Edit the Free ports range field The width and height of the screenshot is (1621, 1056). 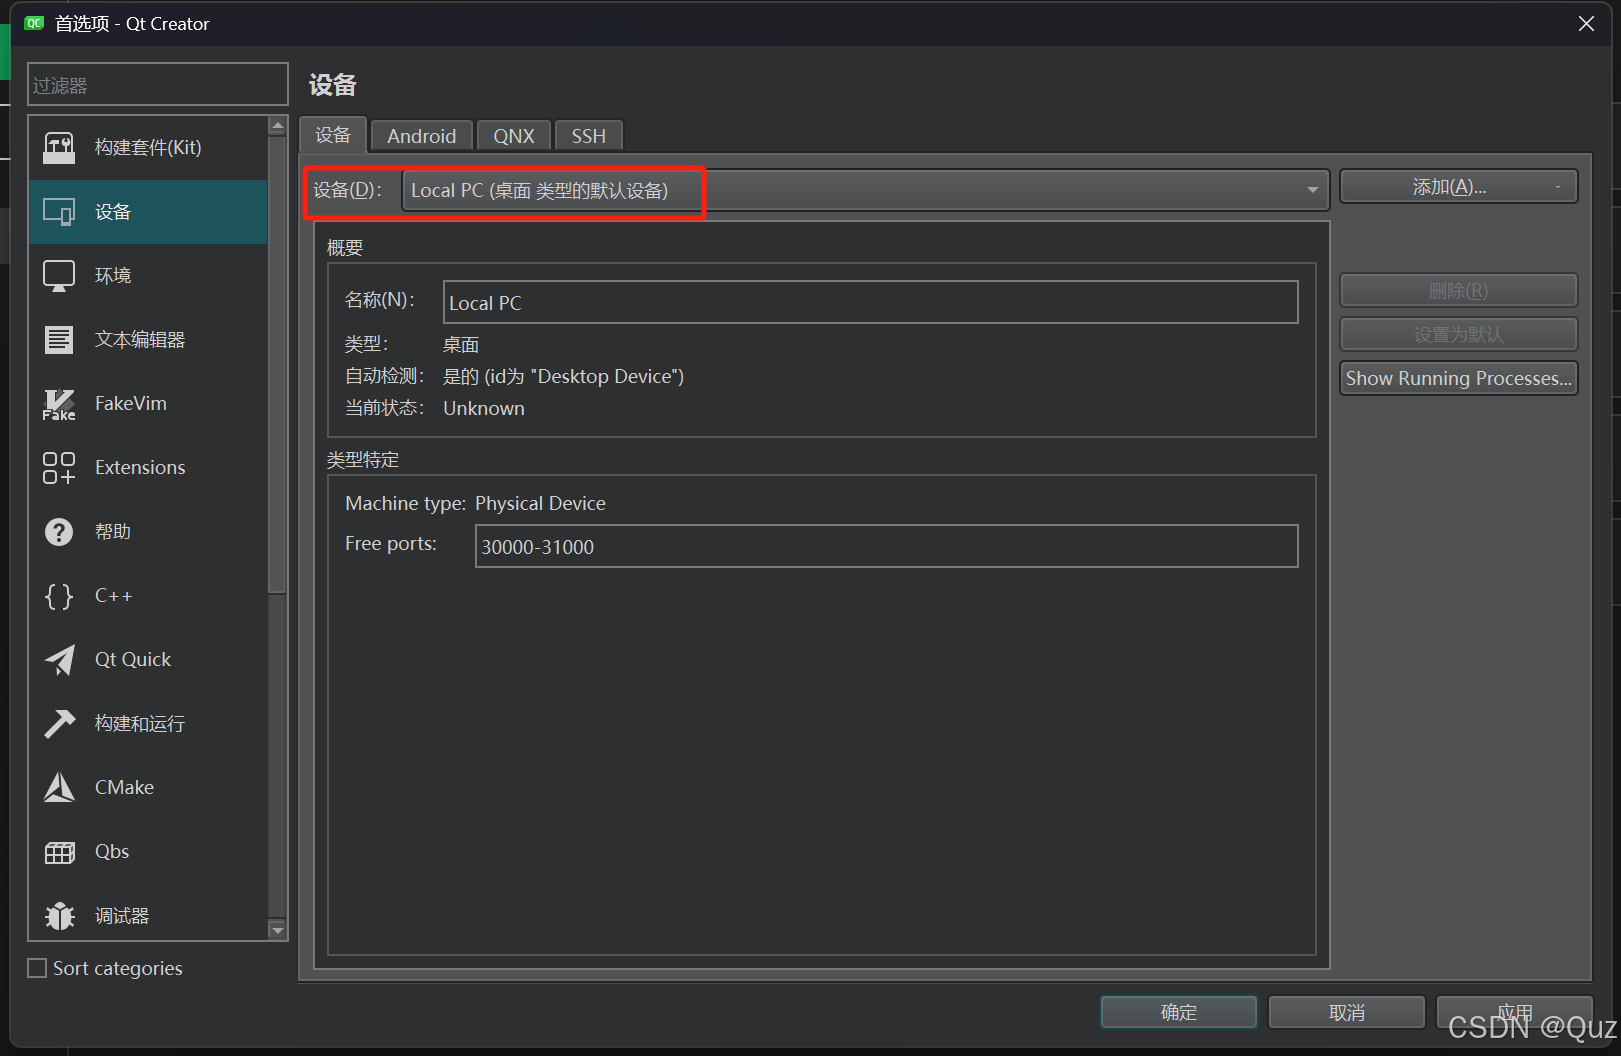(x=886, y=546)
